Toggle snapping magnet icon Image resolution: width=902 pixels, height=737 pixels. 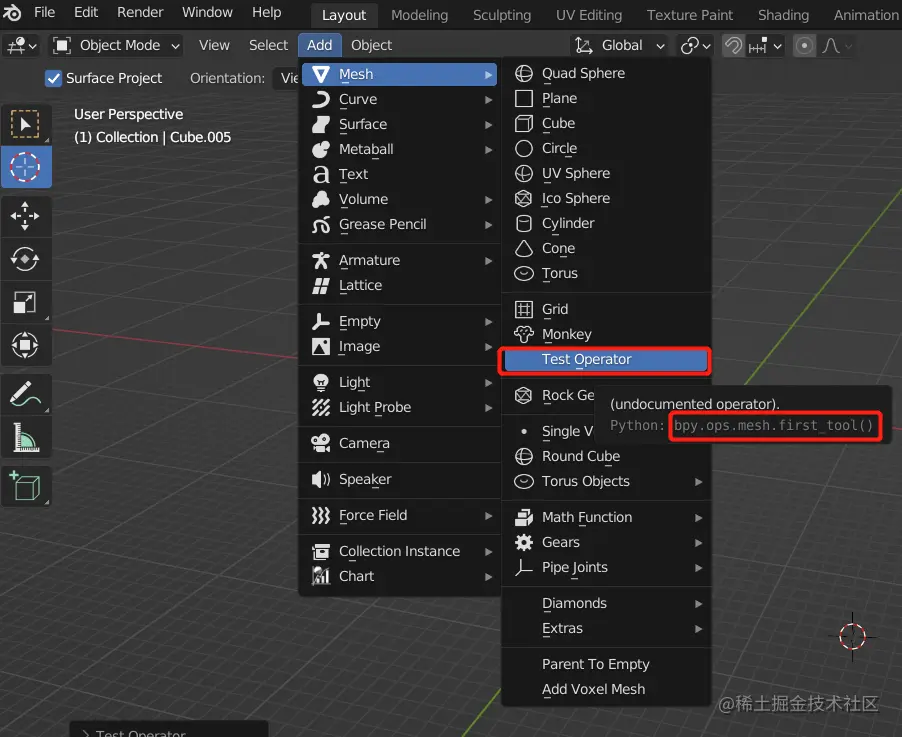pyautogui.click(x=733, y=45)
